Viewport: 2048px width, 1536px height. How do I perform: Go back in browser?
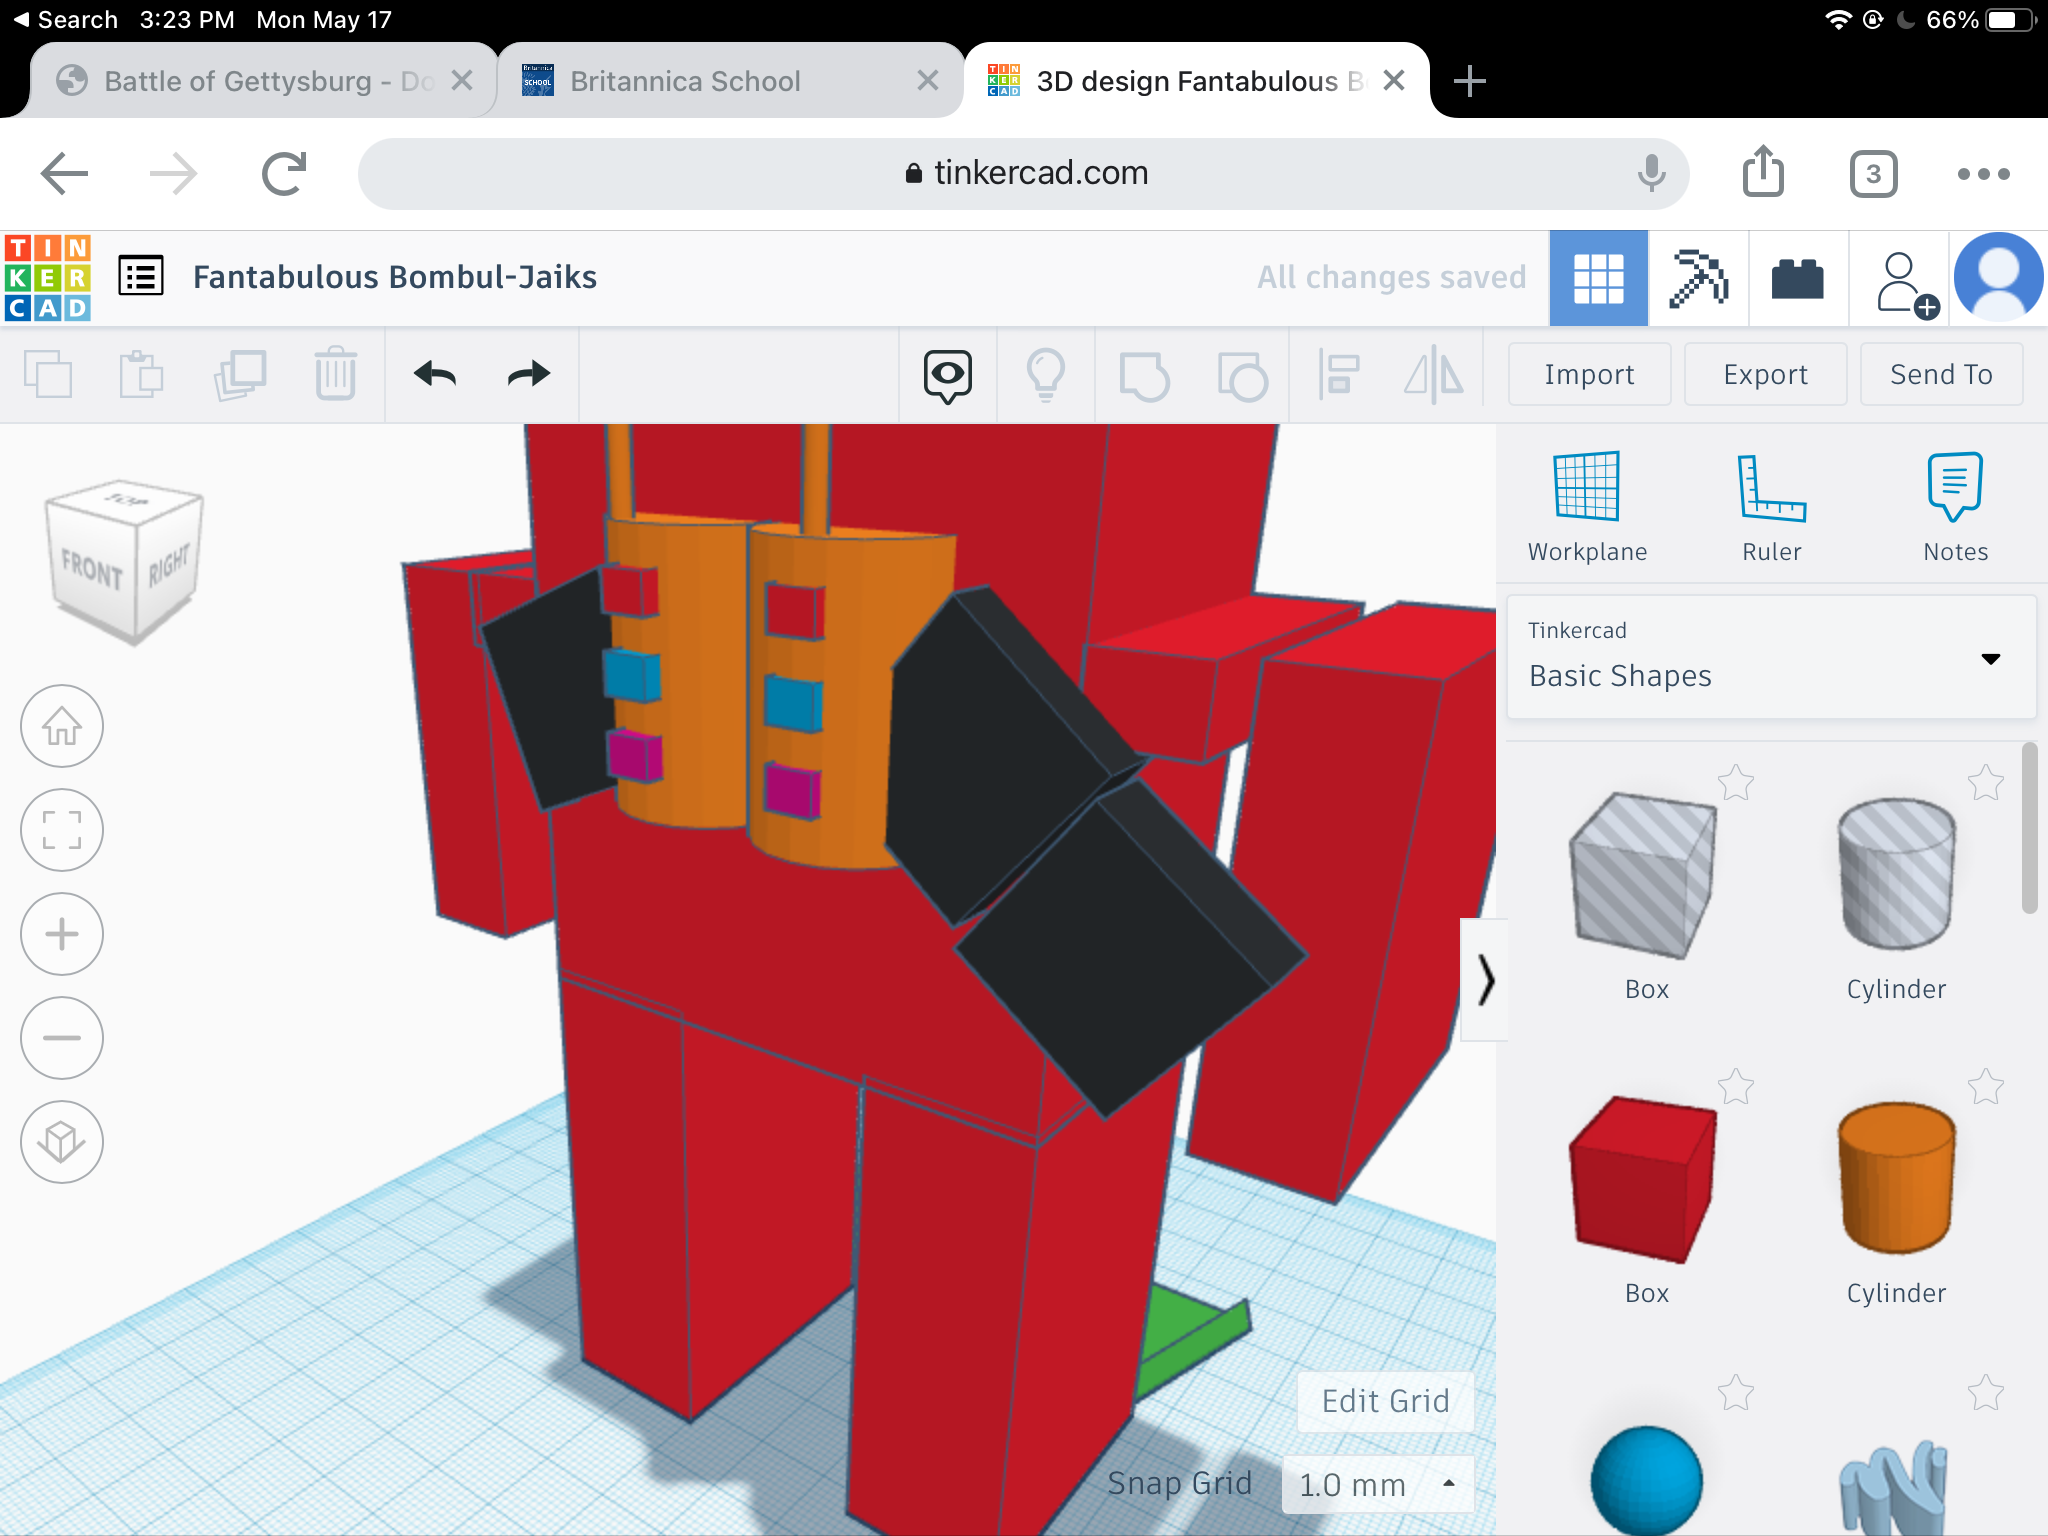click(64, 174)
